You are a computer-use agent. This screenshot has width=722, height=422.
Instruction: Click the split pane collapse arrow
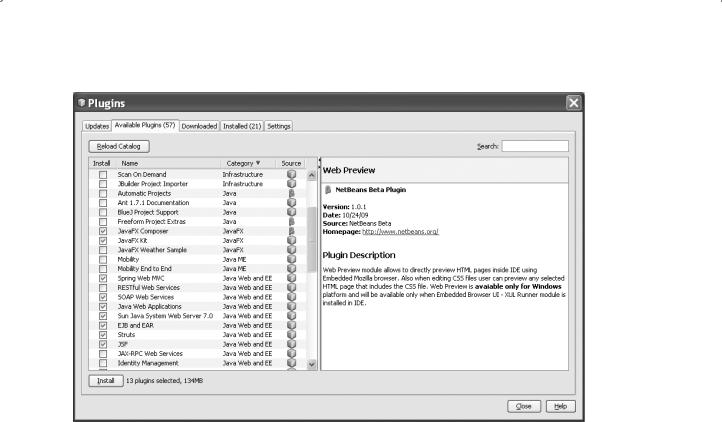point(320,160)
